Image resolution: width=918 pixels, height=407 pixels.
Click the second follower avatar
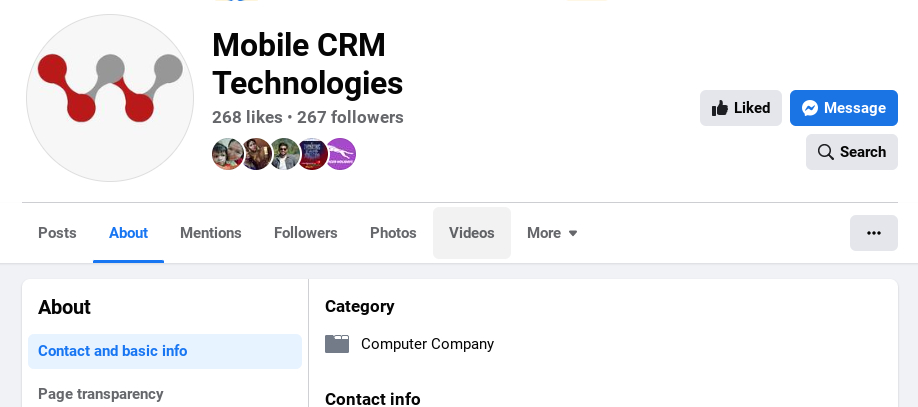pyautogui.click(x=256, y=154)
